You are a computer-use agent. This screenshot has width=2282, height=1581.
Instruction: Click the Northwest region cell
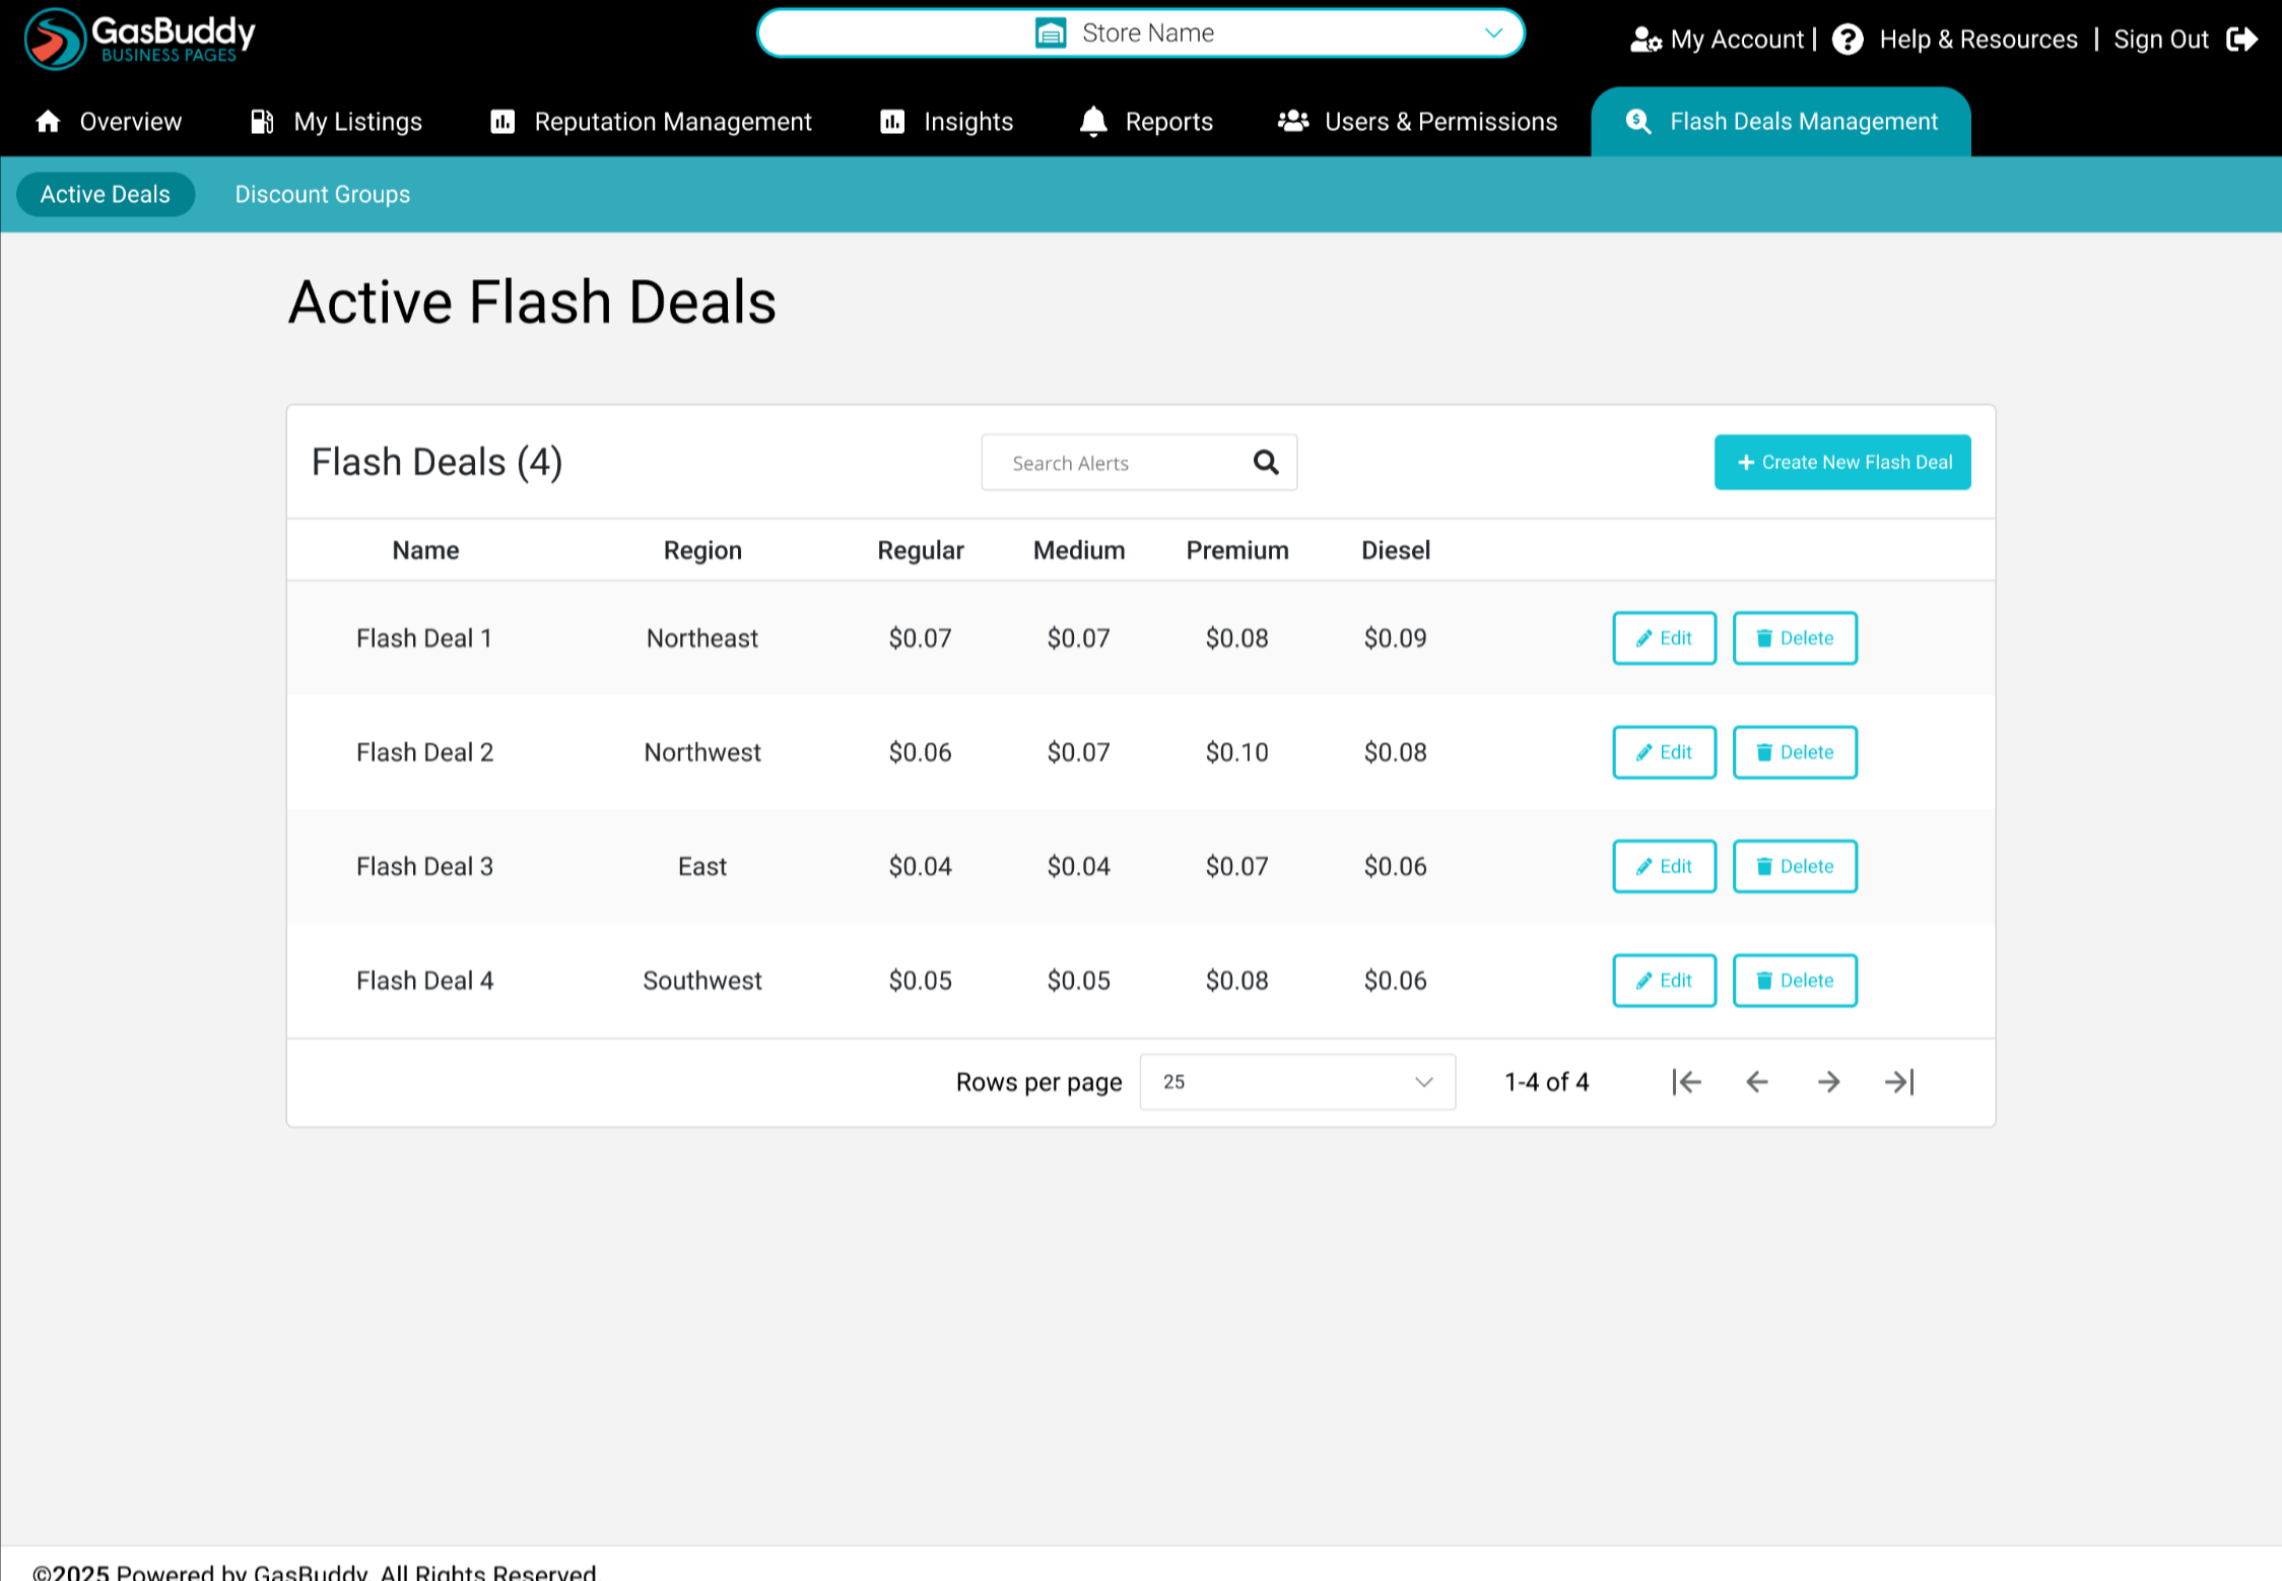702,752
